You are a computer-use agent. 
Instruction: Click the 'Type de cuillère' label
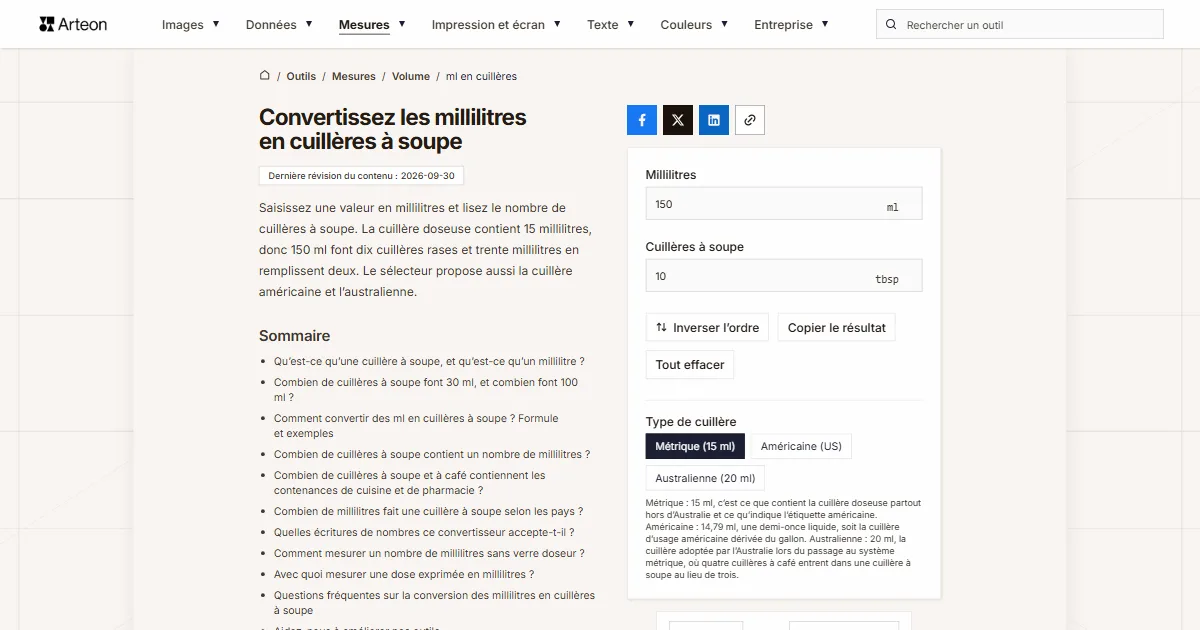click(x=691, y=422)
